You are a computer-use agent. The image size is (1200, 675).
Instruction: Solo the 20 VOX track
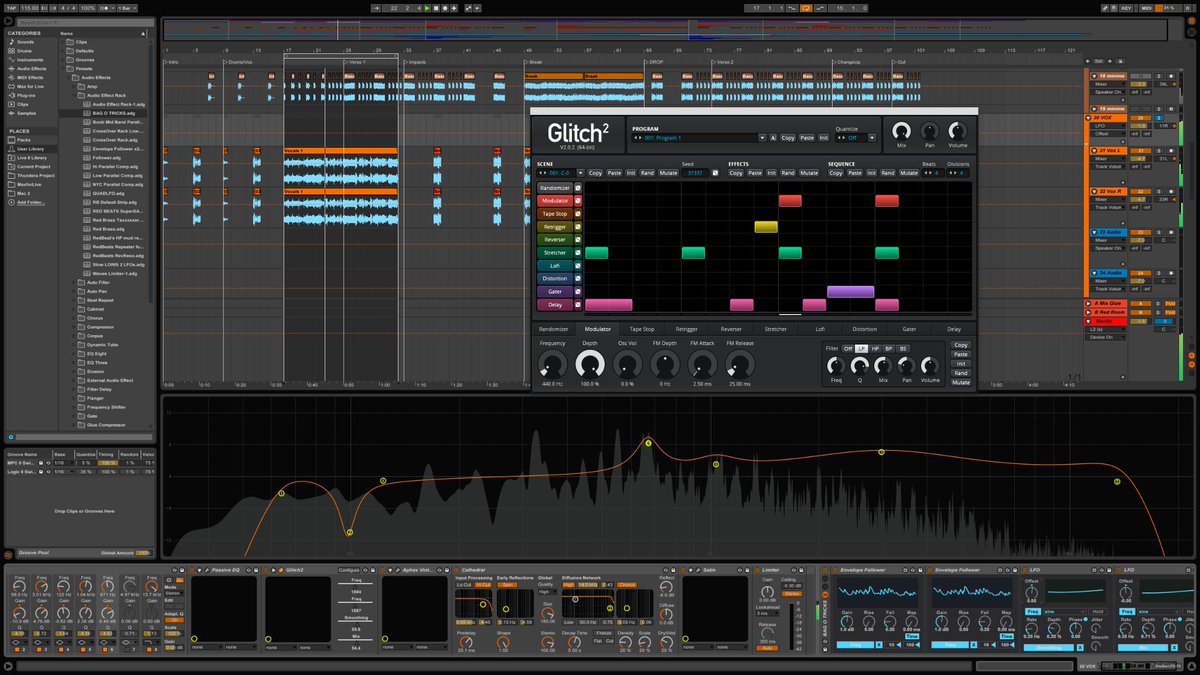point(1159,118)
